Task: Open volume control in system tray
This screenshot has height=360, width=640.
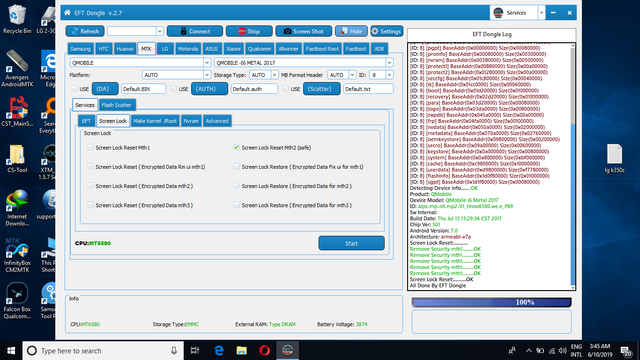Action: (x=562, y=351)
